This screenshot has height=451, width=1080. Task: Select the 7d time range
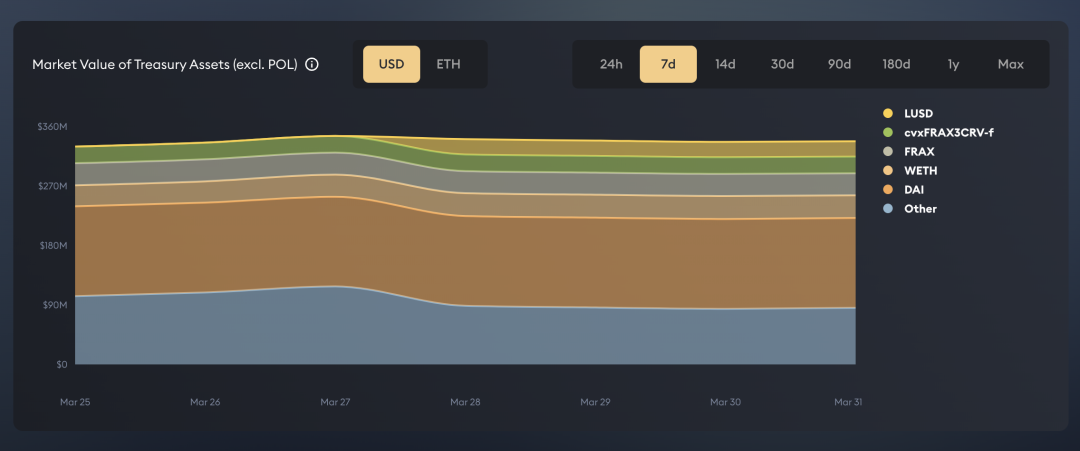pyautogui.click(x=668, y=64)
